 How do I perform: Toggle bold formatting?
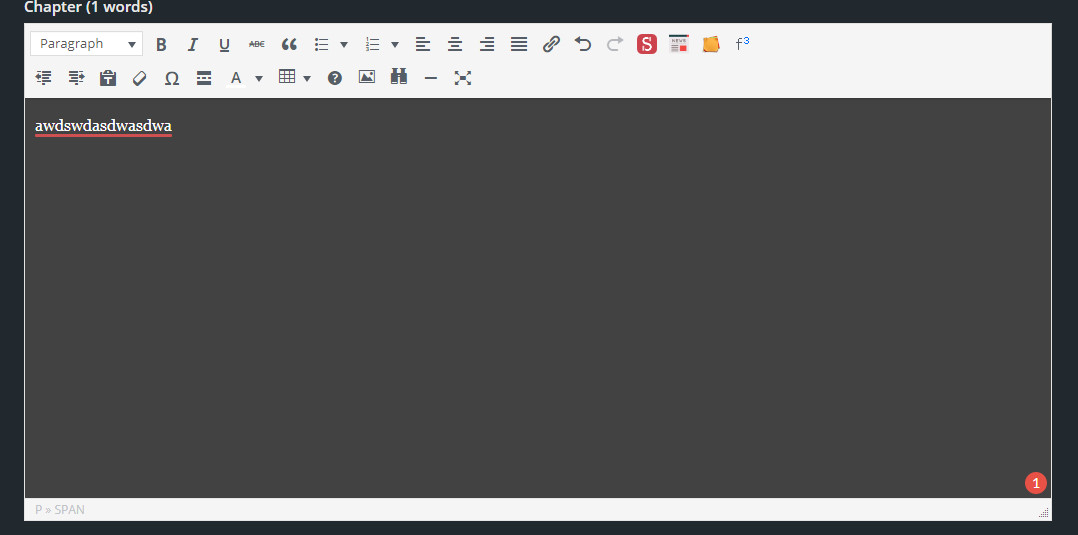(161, 44)
